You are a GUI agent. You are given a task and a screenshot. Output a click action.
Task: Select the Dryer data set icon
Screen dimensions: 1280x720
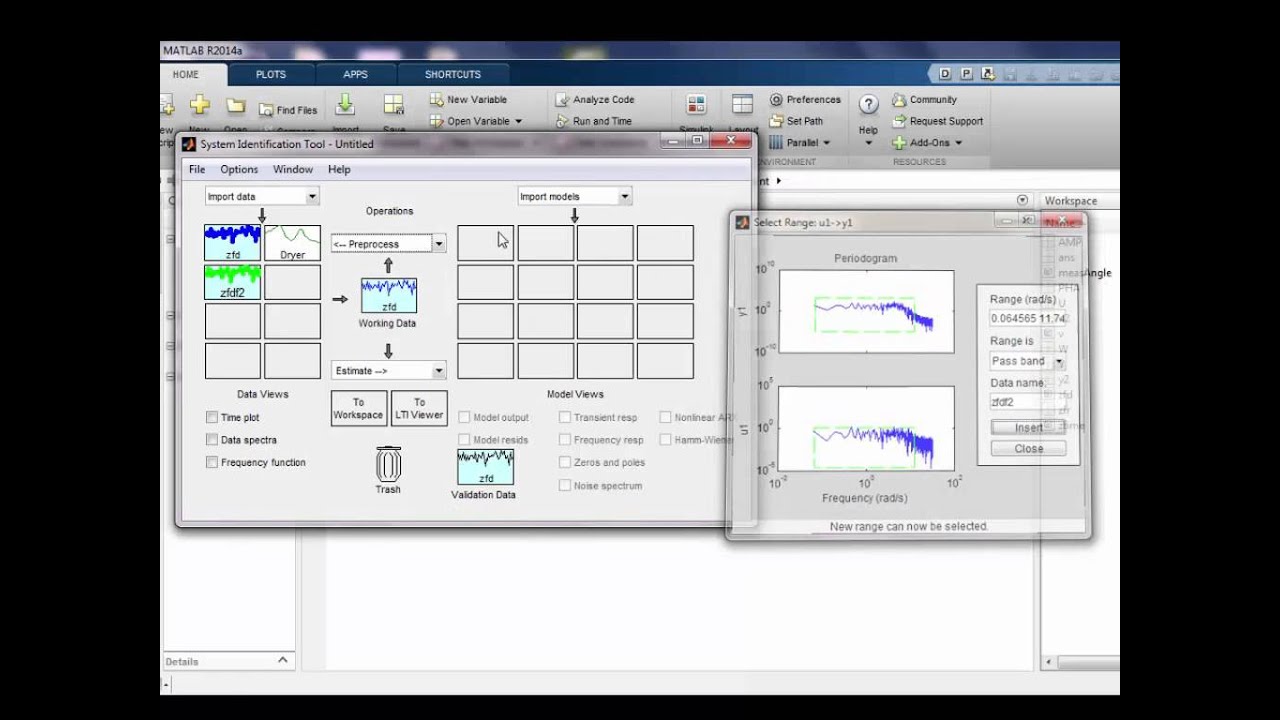pos(292,243)
